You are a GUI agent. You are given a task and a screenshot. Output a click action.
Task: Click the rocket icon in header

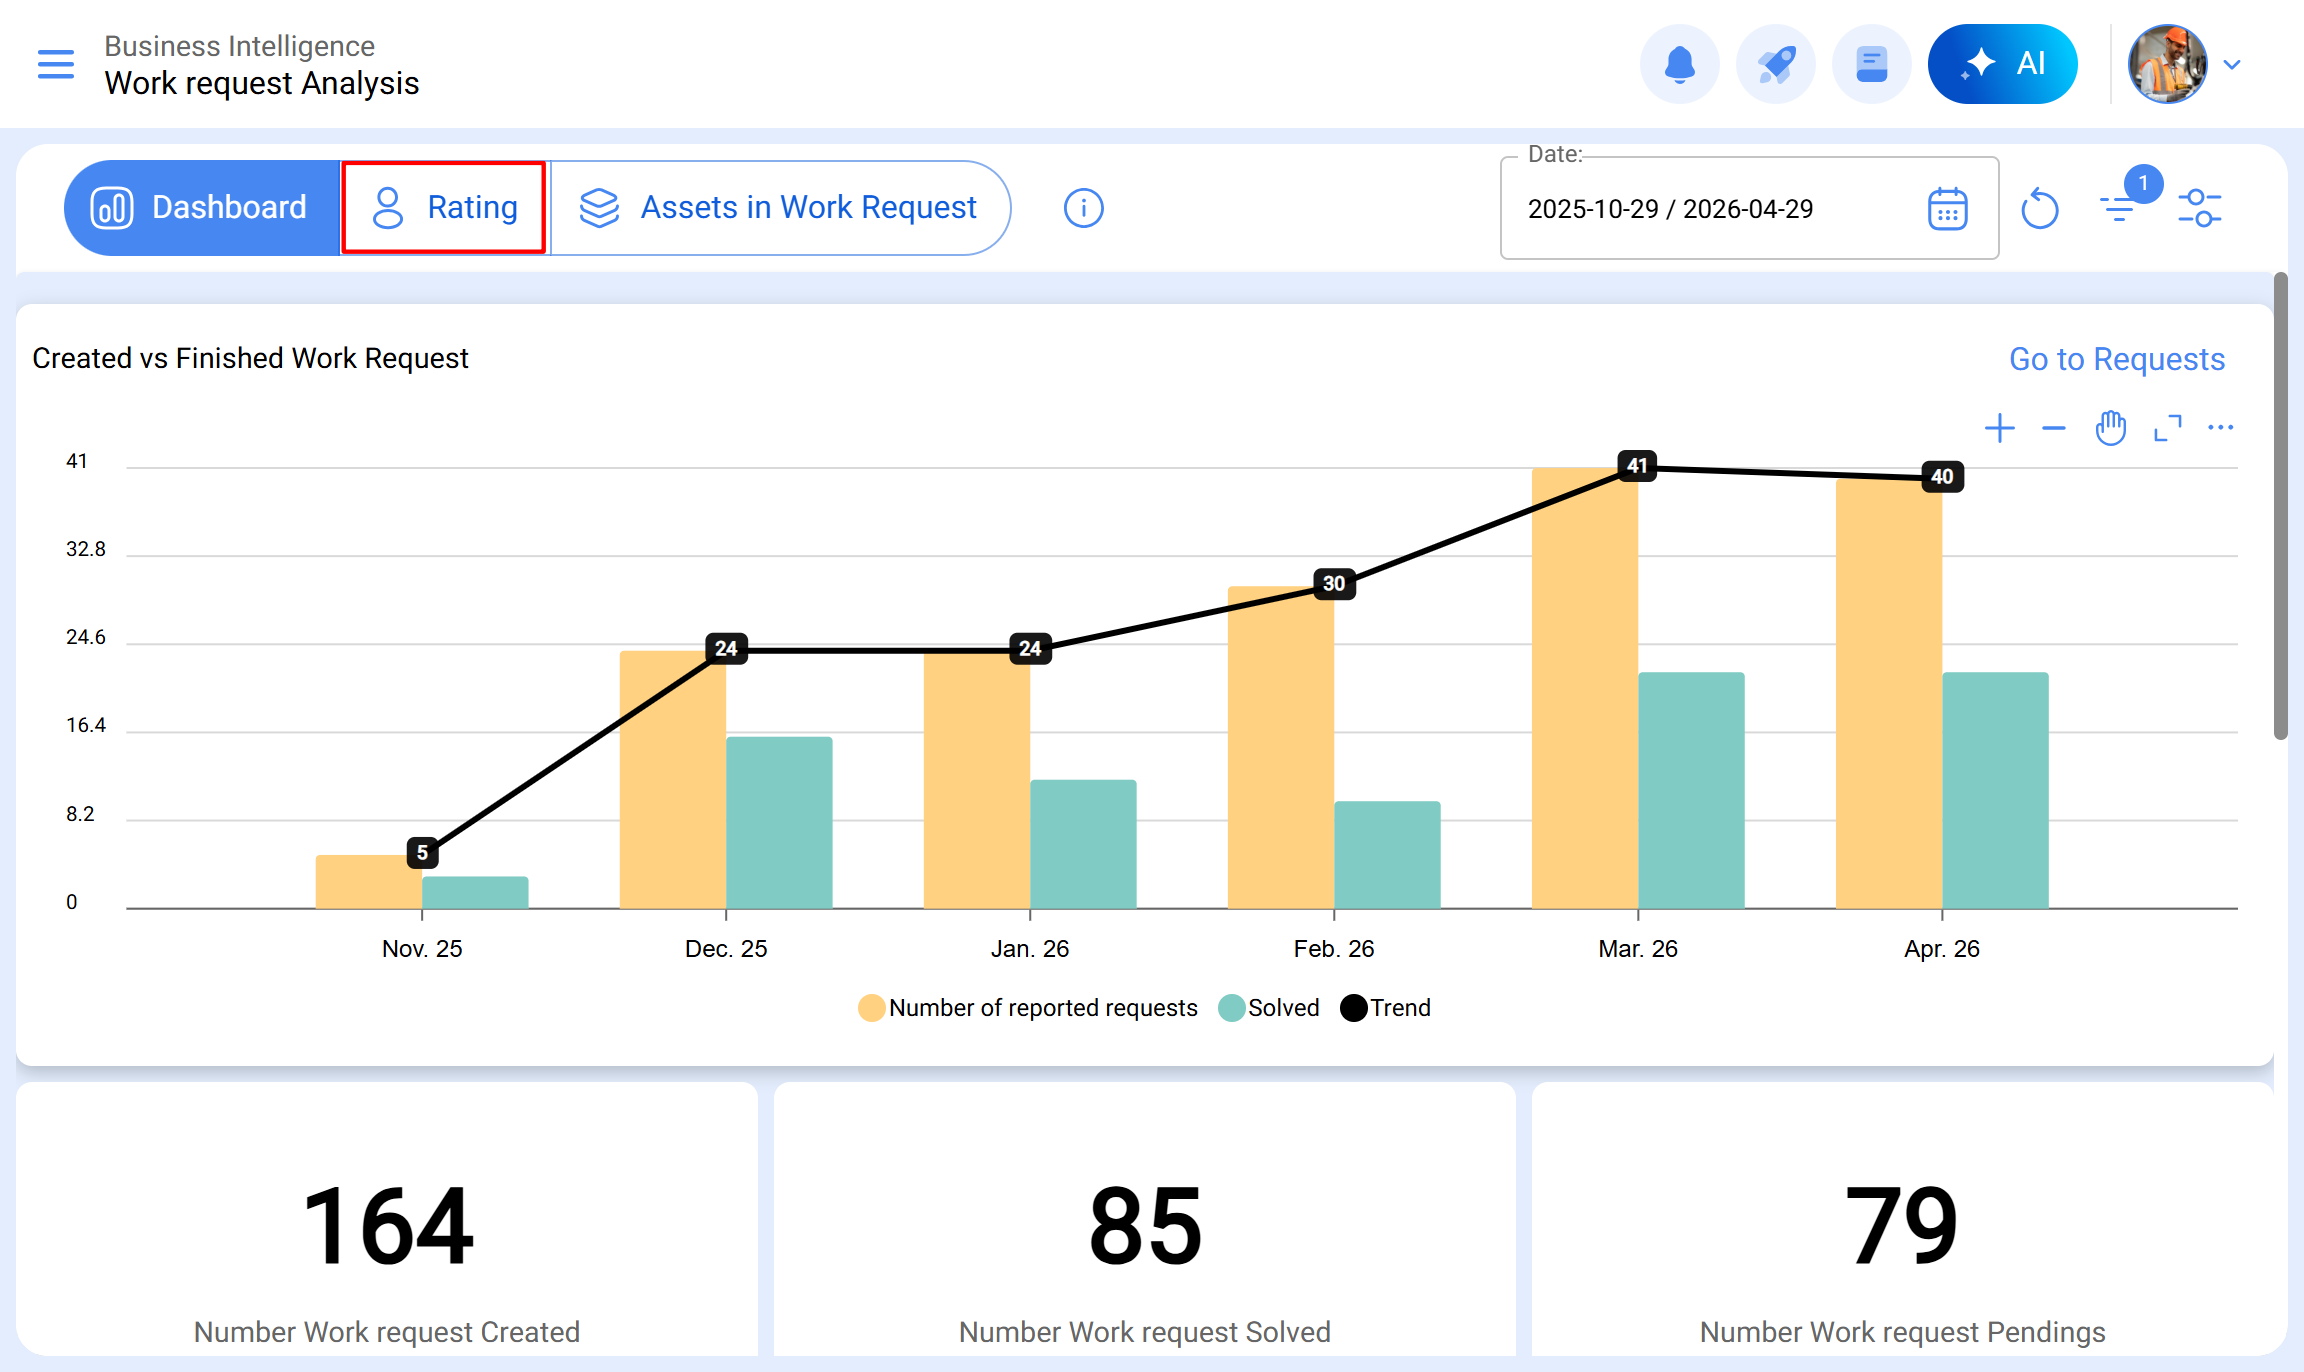pos(1776,64)
